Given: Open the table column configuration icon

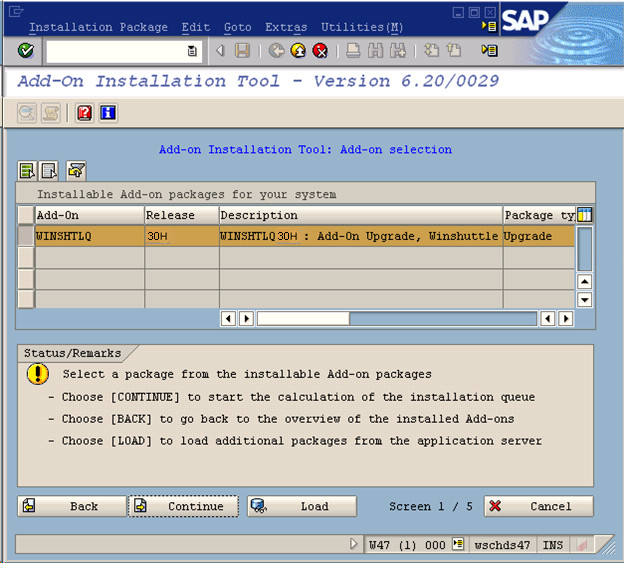Looking at the screenshot, I should (584, 215).
